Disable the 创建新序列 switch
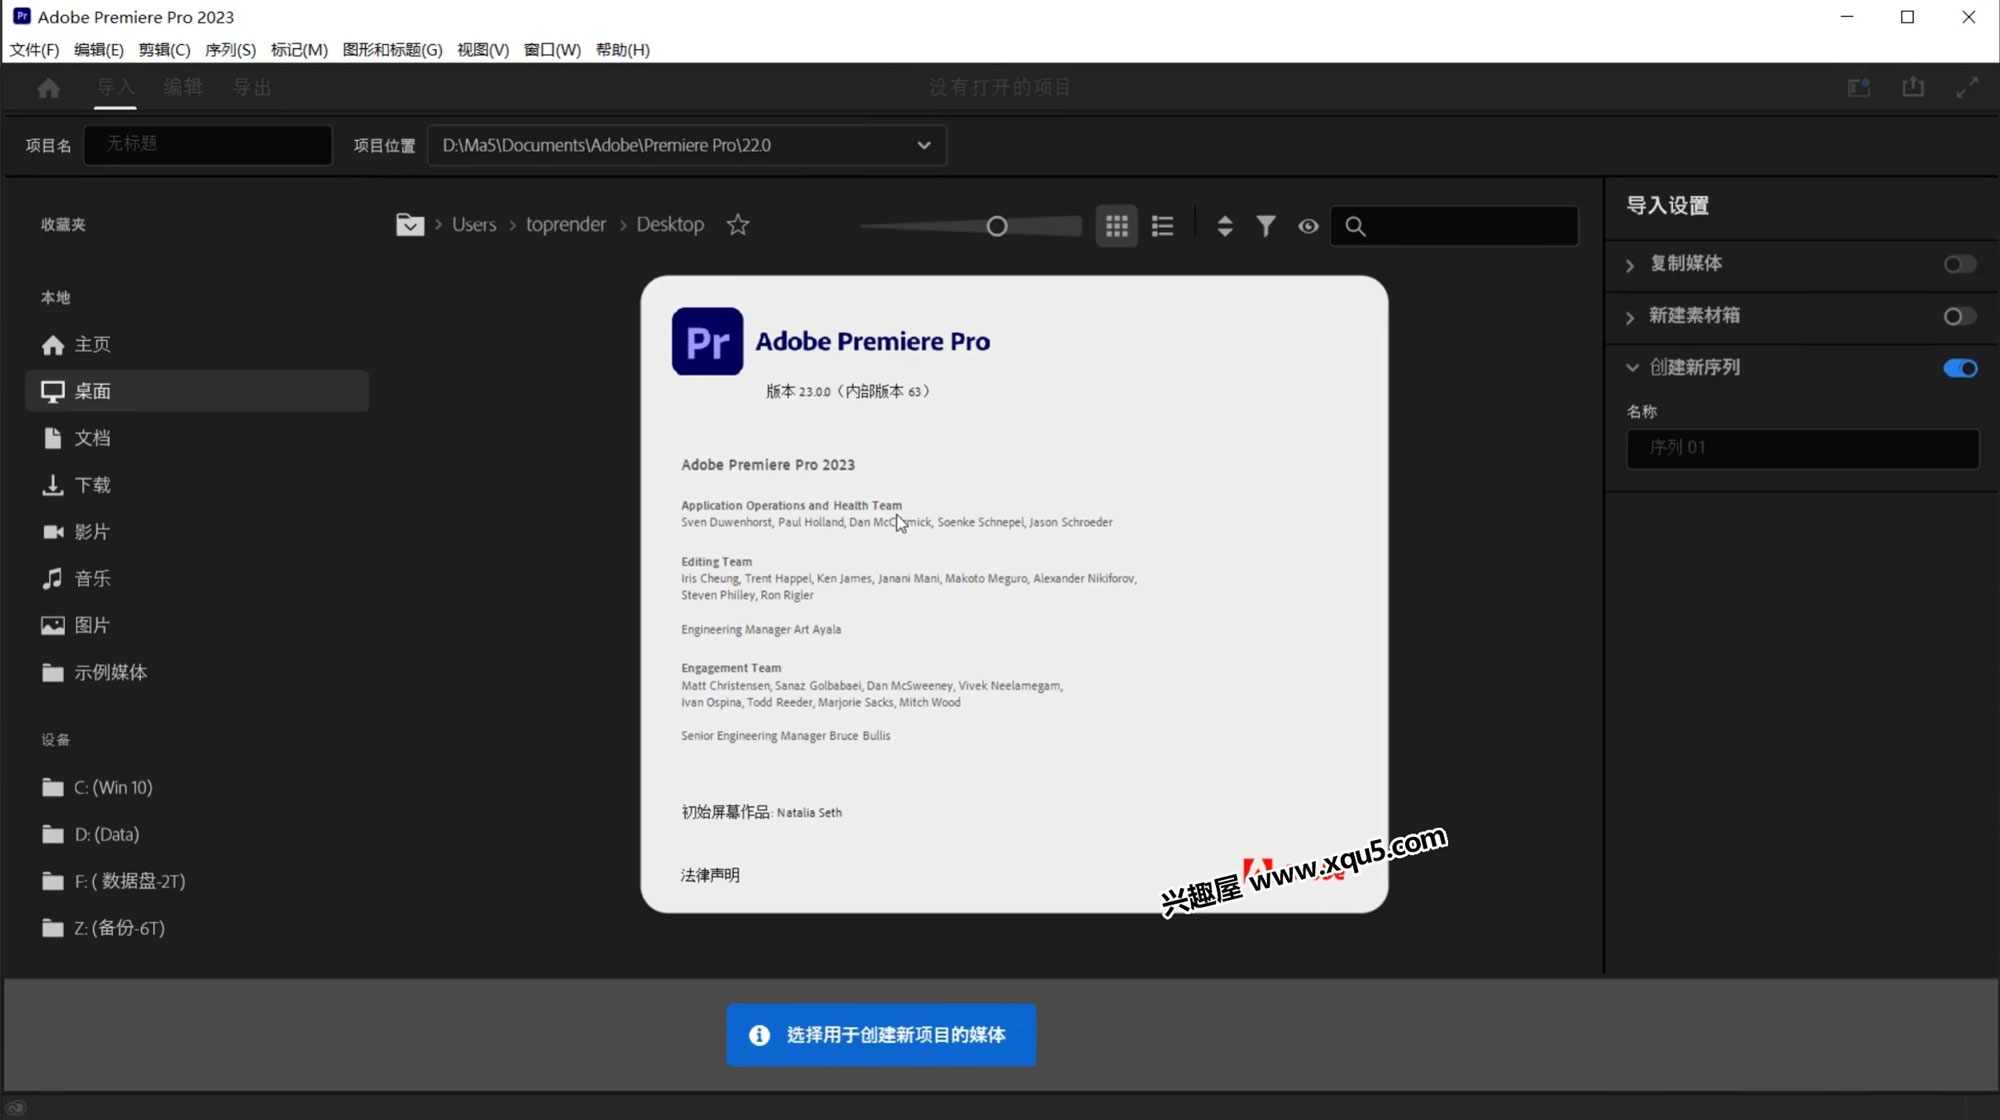 tap(1959, 368)
